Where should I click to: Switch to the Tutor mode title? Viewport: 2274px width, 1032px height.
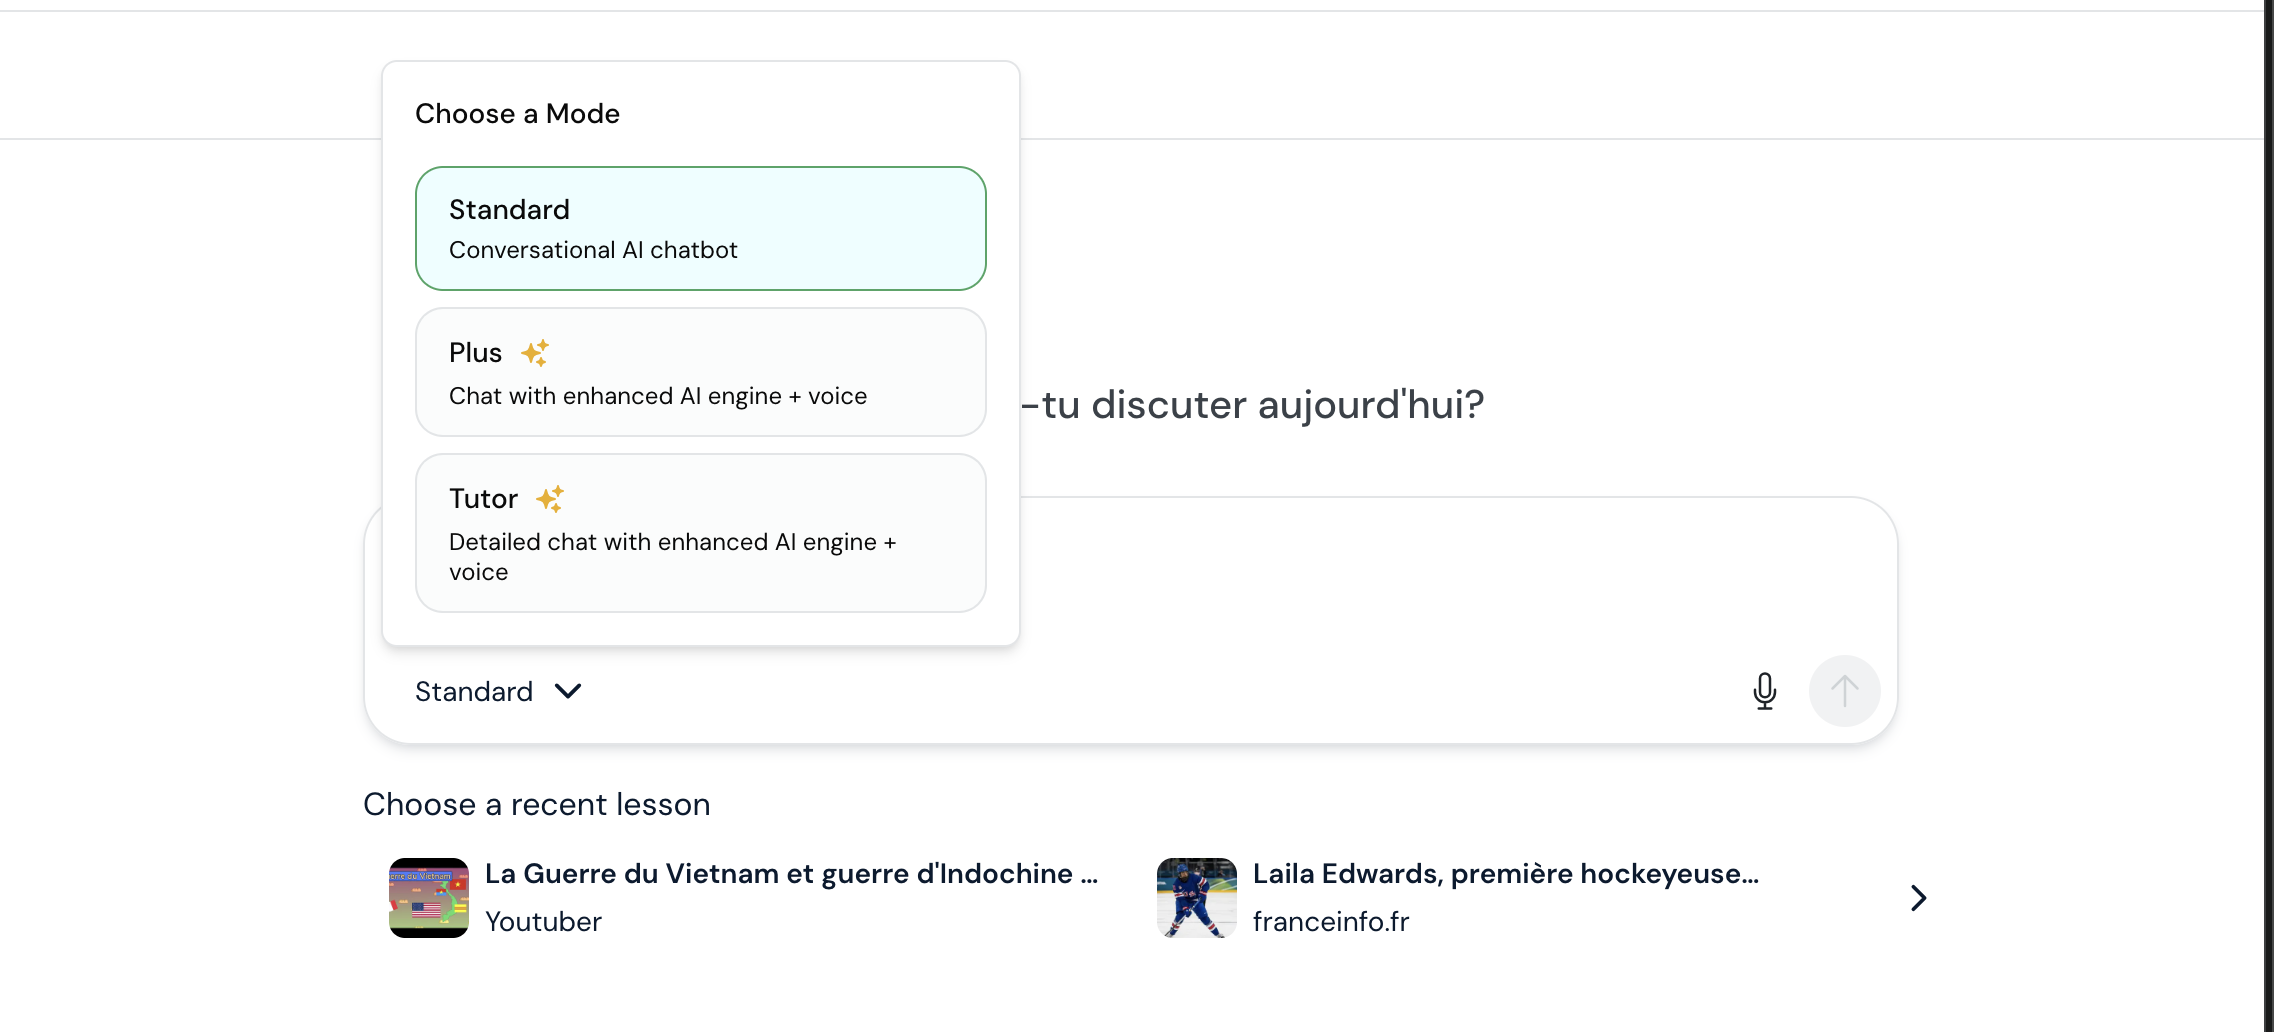click(483, 498)
